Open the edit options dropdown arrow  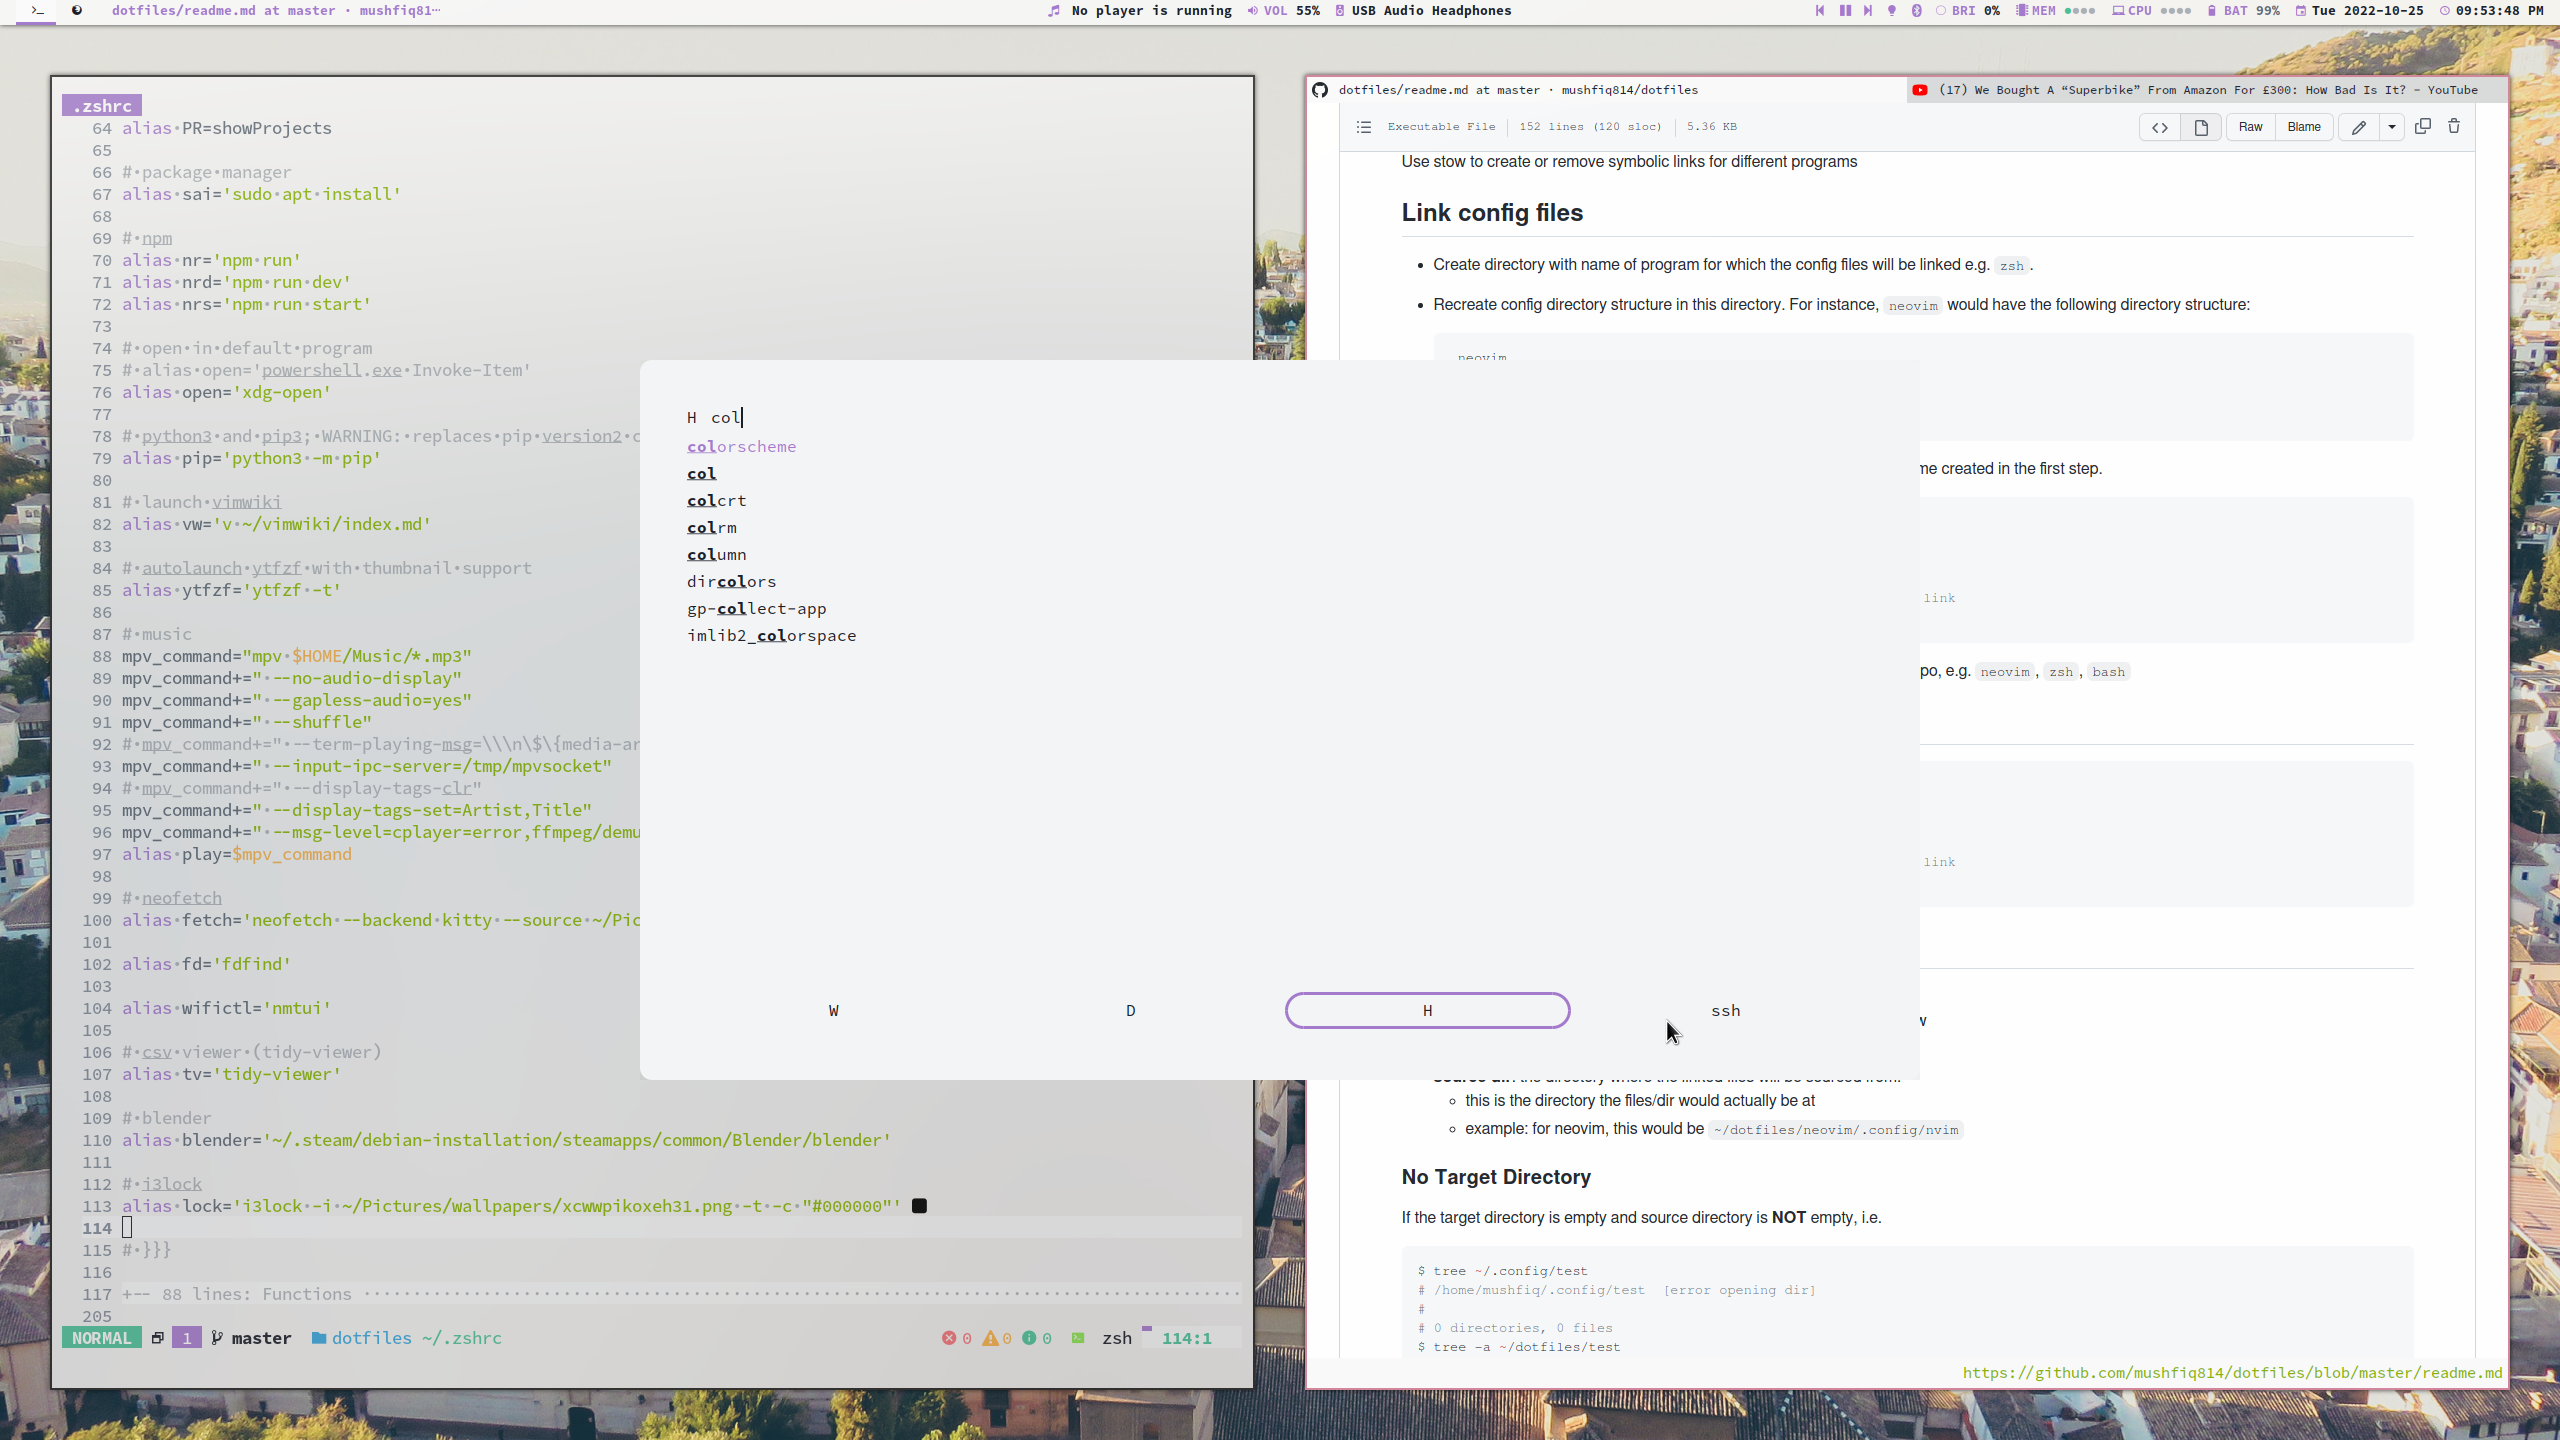coord(2392,127)
